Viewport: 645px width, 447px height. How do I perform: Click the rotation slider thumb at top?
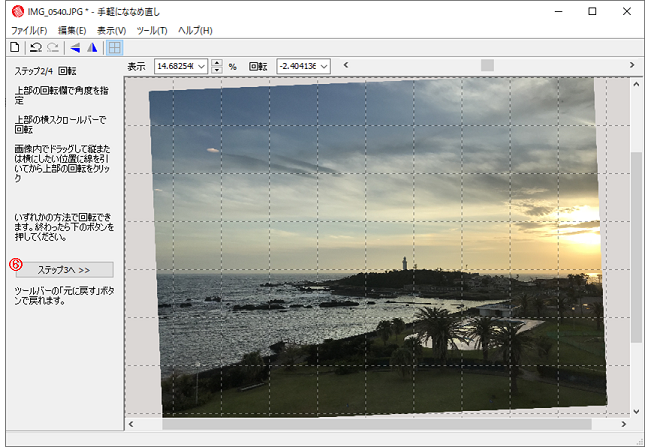(x=488, y=66)
